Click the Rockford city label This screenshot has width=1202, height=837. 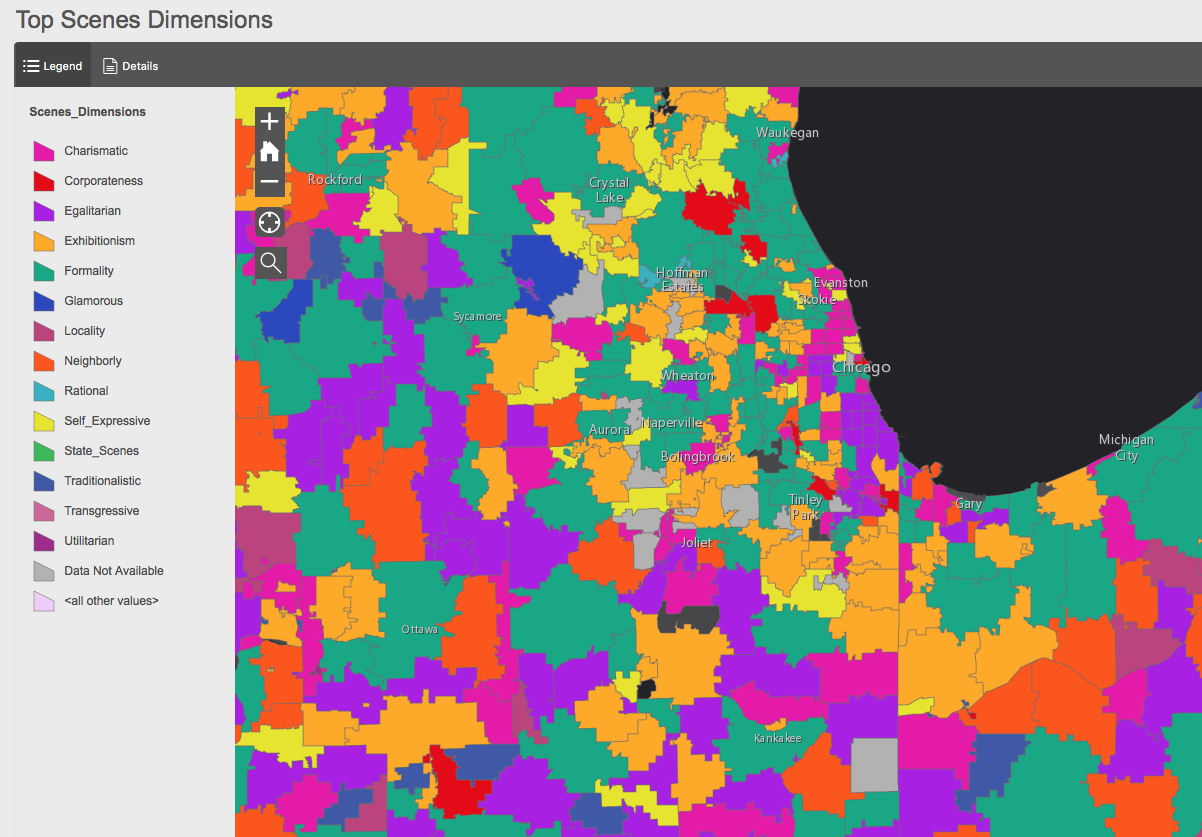coord(335,180)
